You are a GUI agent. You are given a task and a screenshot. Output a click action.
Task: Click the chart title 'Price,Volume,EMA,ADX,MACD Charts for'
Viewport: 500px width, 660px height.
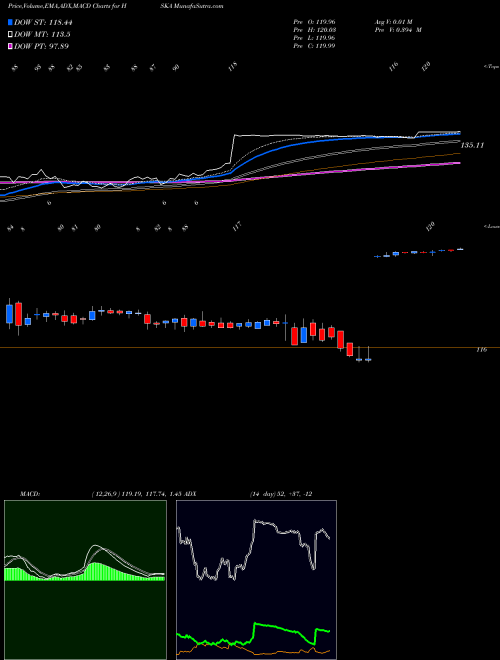pyautogui.click(x=66, y=6)
